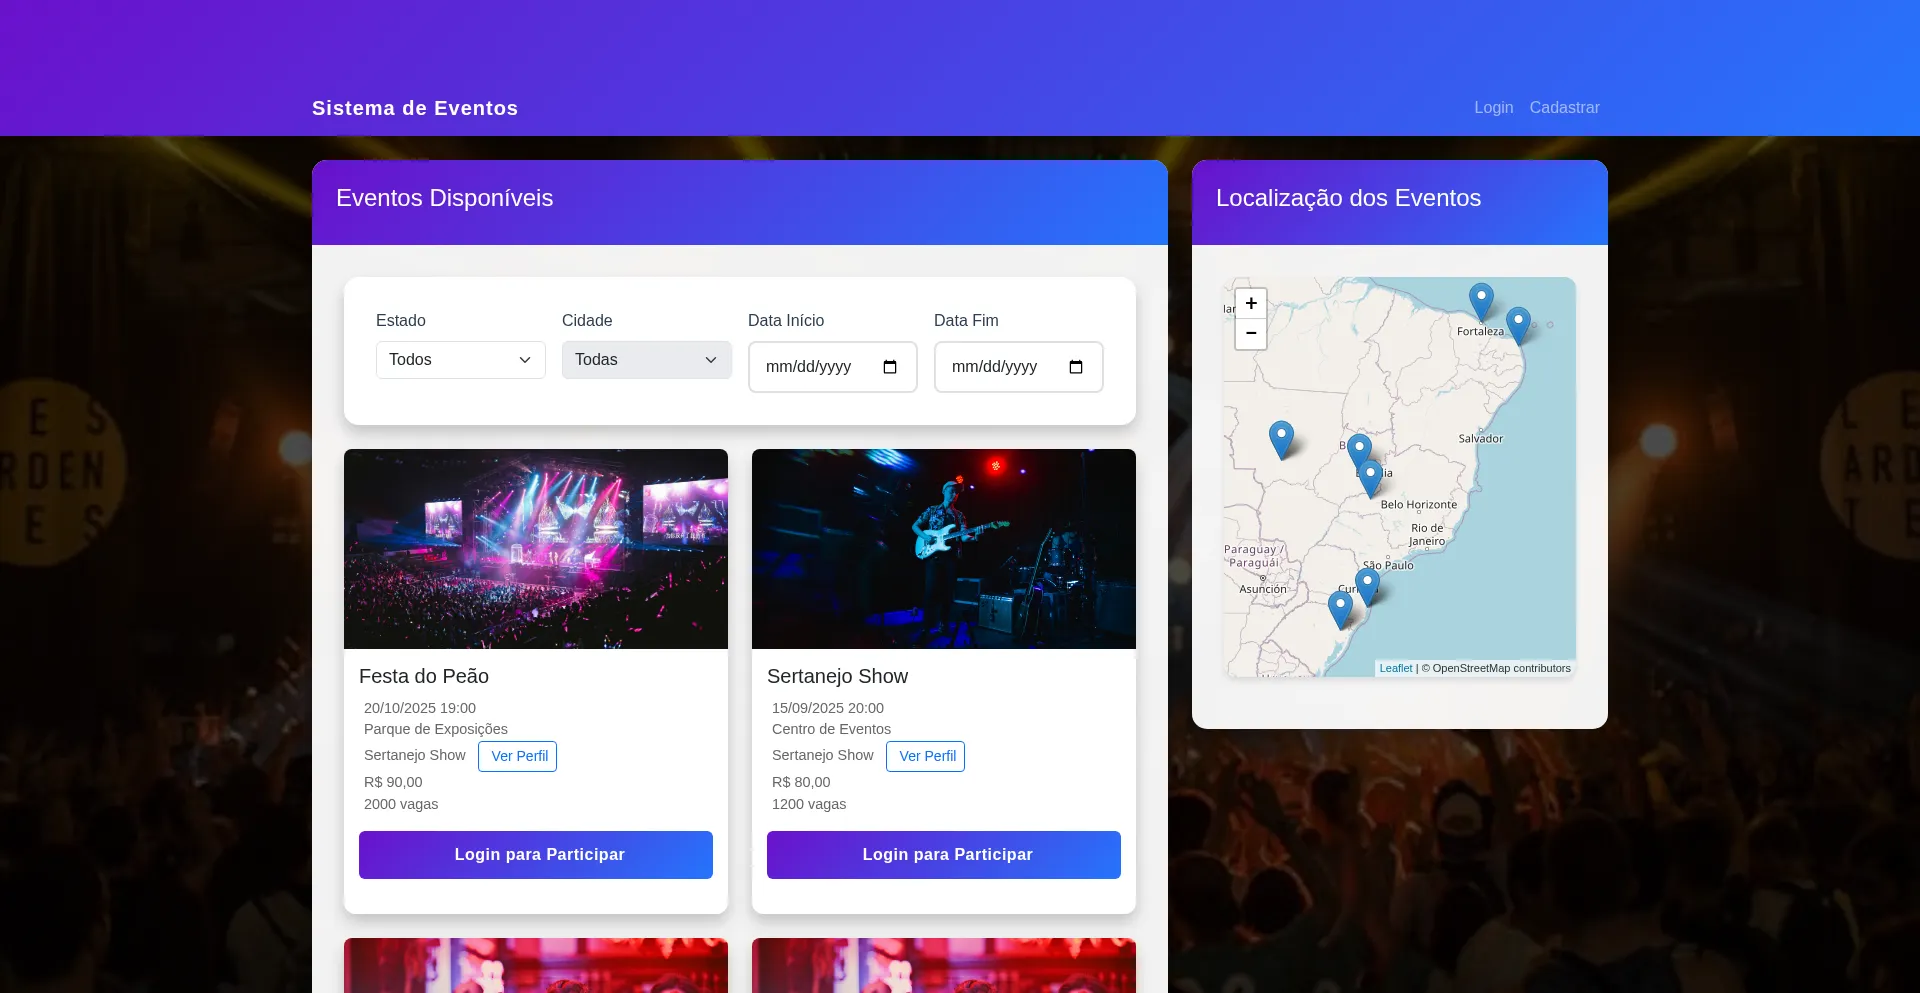
Task: Click the Salvador label on the map
Action: click(1480, 439)
